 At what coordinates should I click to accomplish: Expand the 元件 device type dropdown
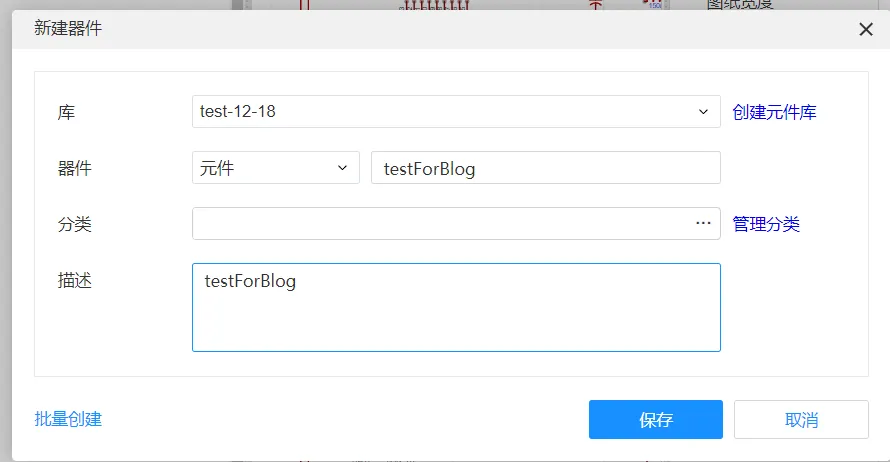(x=276, y=167)
